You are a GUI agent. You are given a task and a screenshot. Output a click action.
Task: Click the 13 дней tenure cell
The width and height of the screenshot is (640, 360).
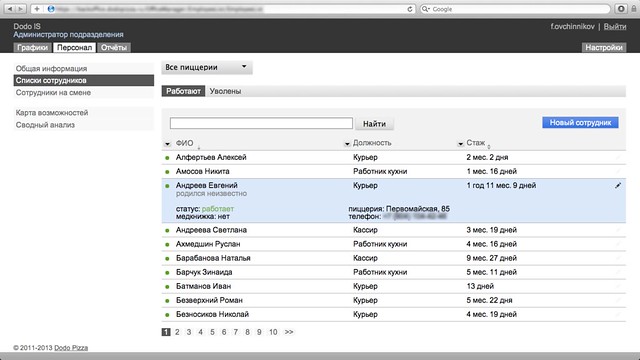pyautogui.click(x=480, y=287)
